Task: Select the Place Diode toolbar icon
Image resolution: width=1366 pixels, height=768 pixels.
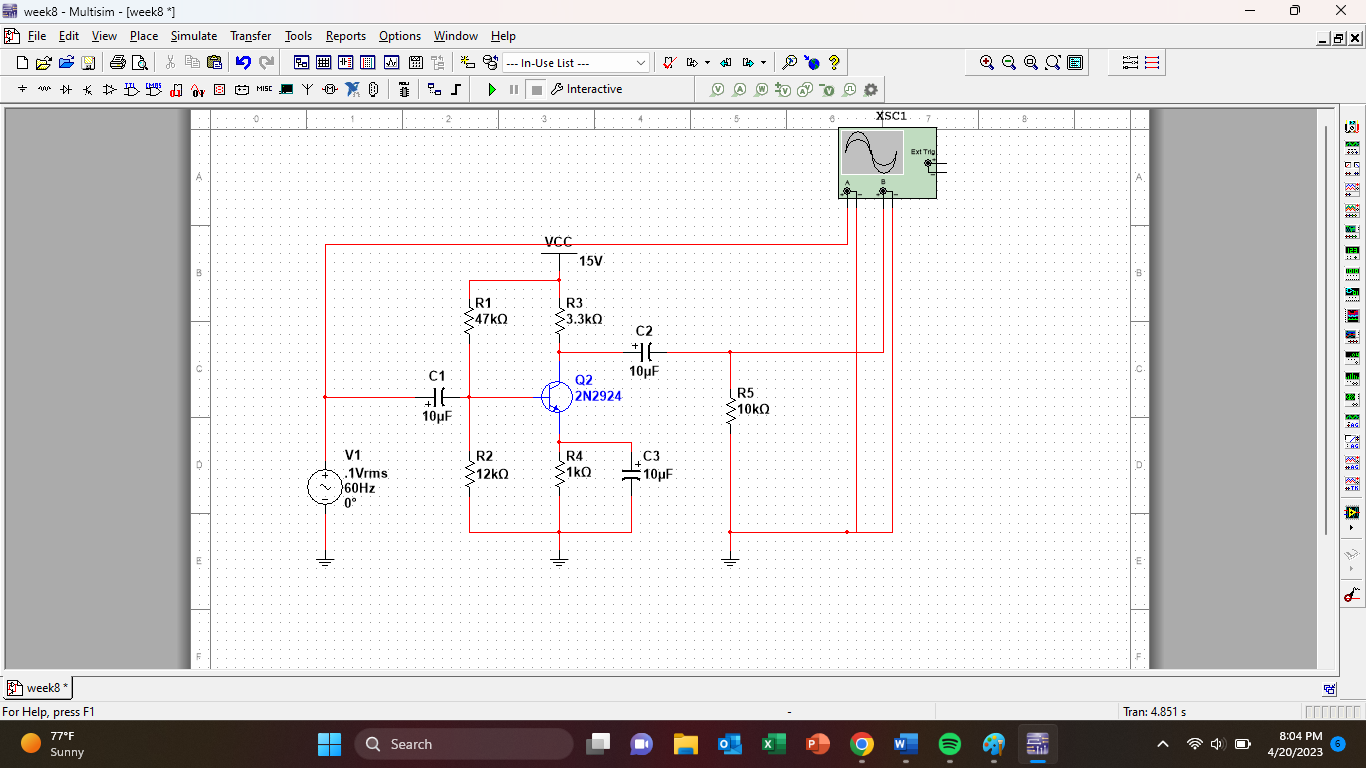Action: (x=66, y=90)
